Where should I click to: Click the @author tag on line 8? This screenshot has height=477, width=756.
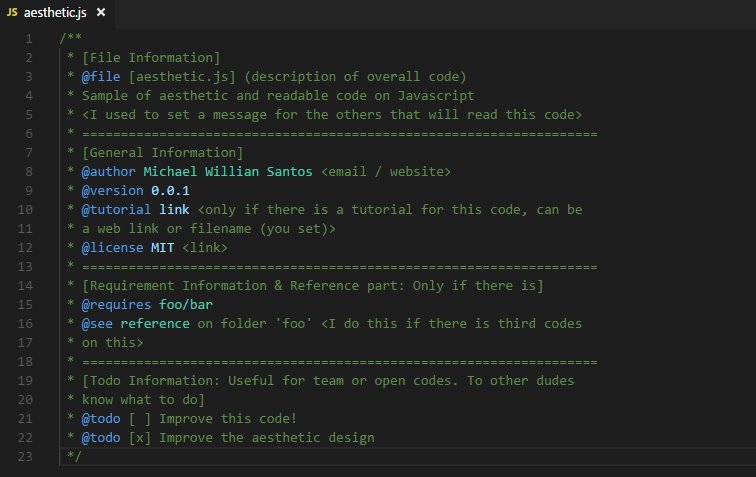click(x=109, y=172)
